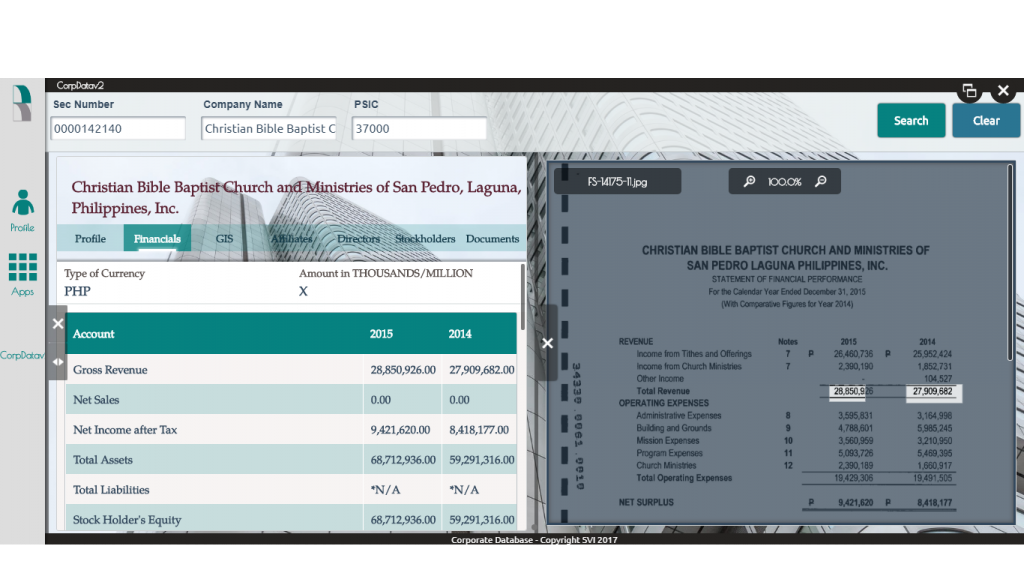Select CorpDatav sidebar item

point(22,355)
